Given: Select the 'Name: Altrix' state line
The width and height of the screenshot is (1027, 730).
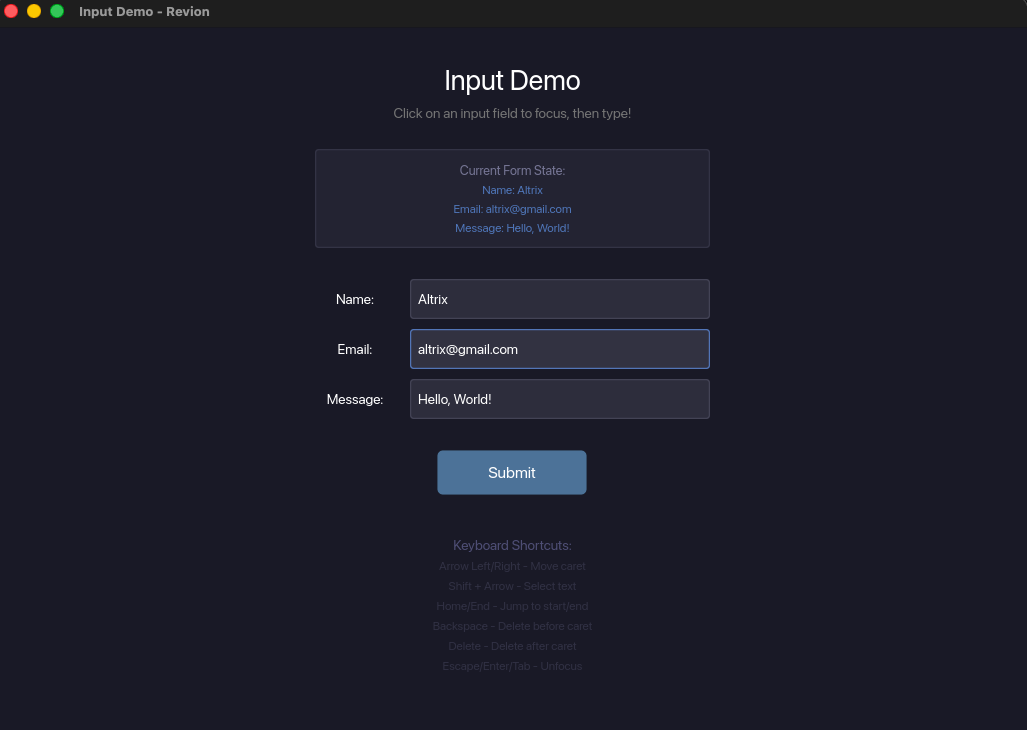Looking at the screenshot, I should (x=512, y=190).
